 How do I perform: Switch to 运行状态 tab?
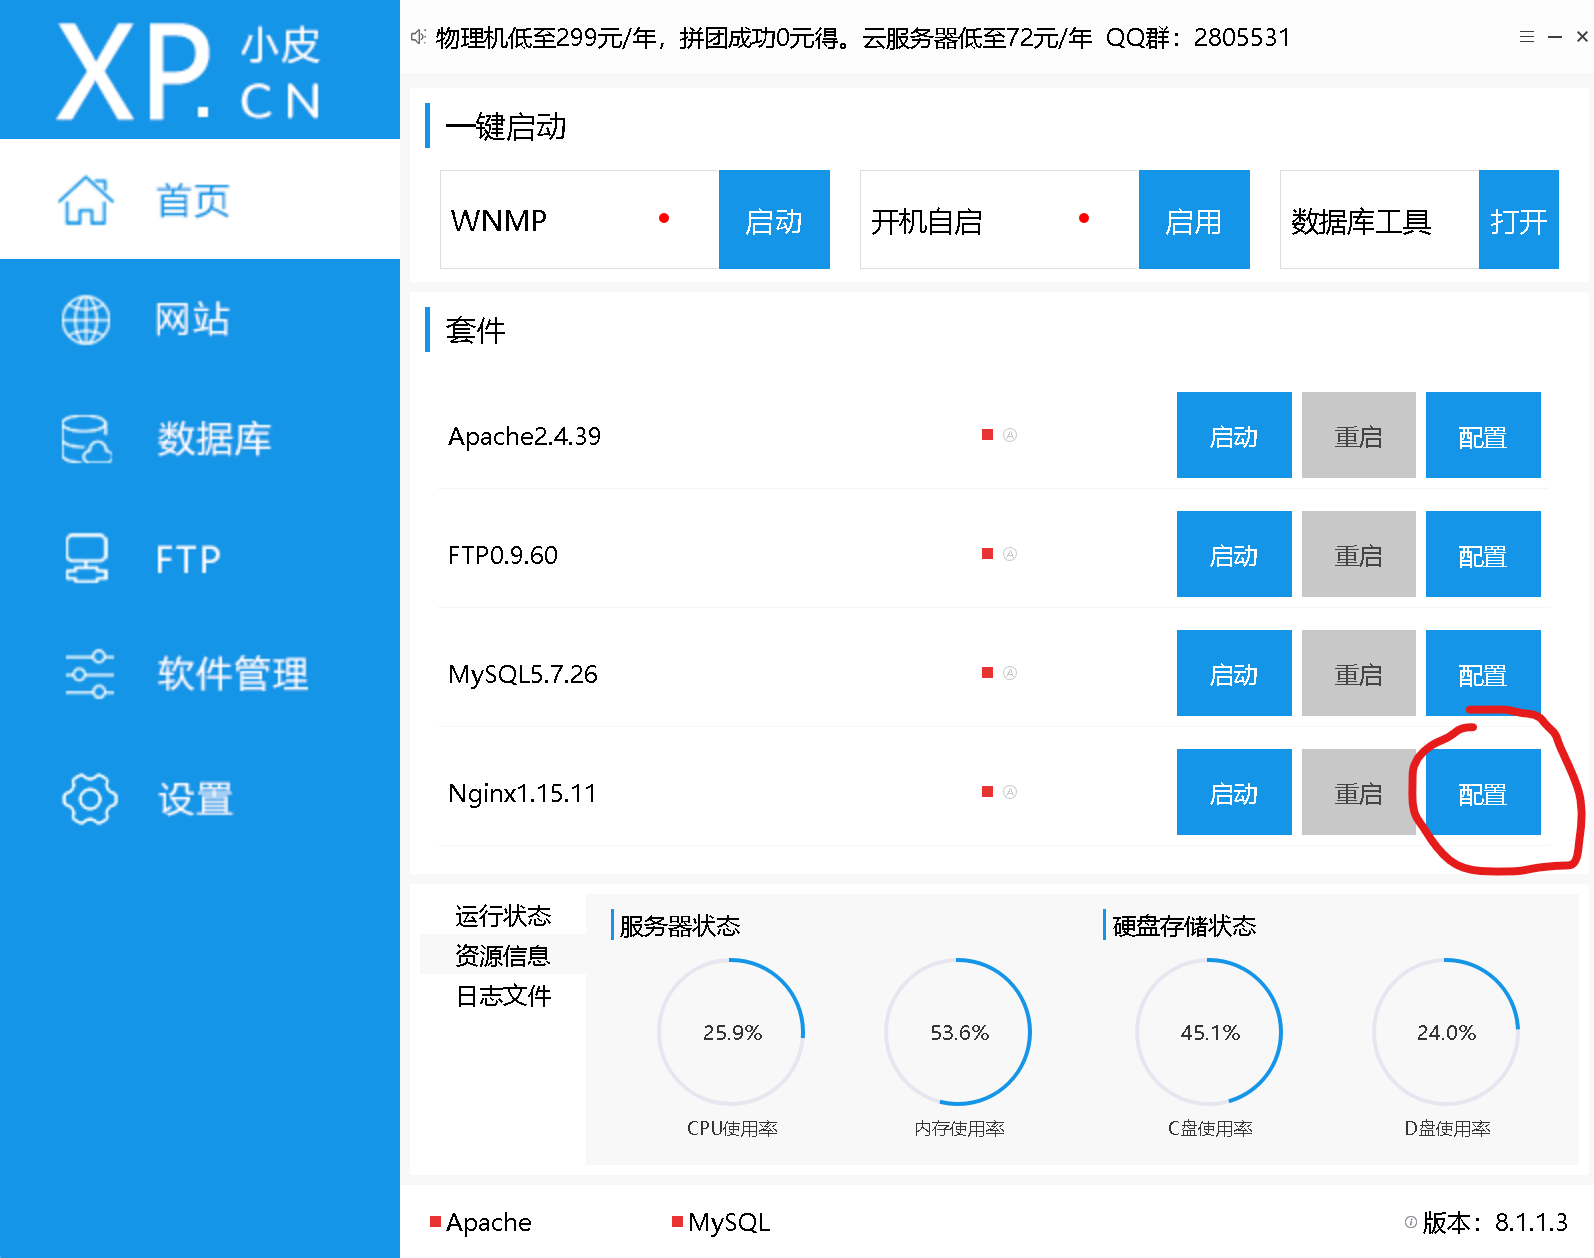pyautogui.click(x=503, y=916)
